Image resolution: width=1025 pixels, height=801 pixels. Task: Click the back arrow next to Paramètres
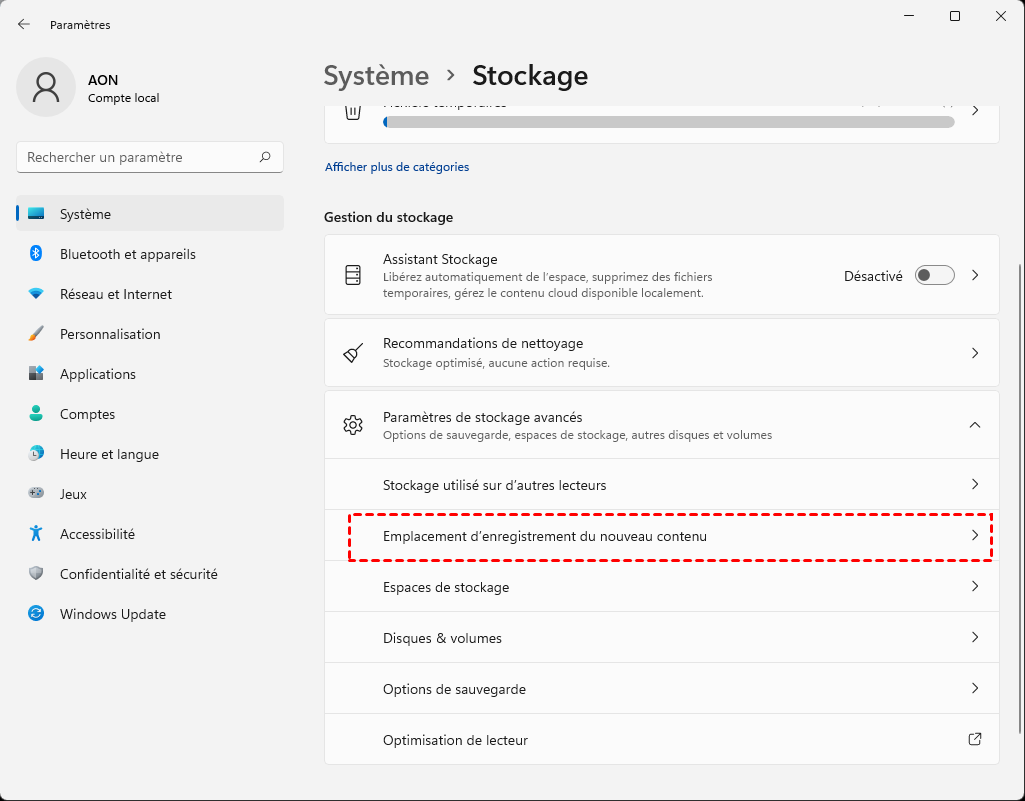(x=24, y=24)
